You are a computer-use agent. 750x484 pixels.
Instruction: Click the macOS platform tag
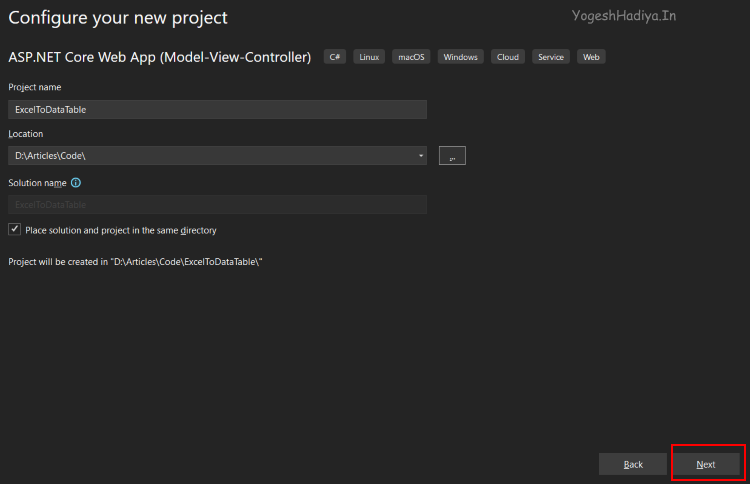pos(411,57)
